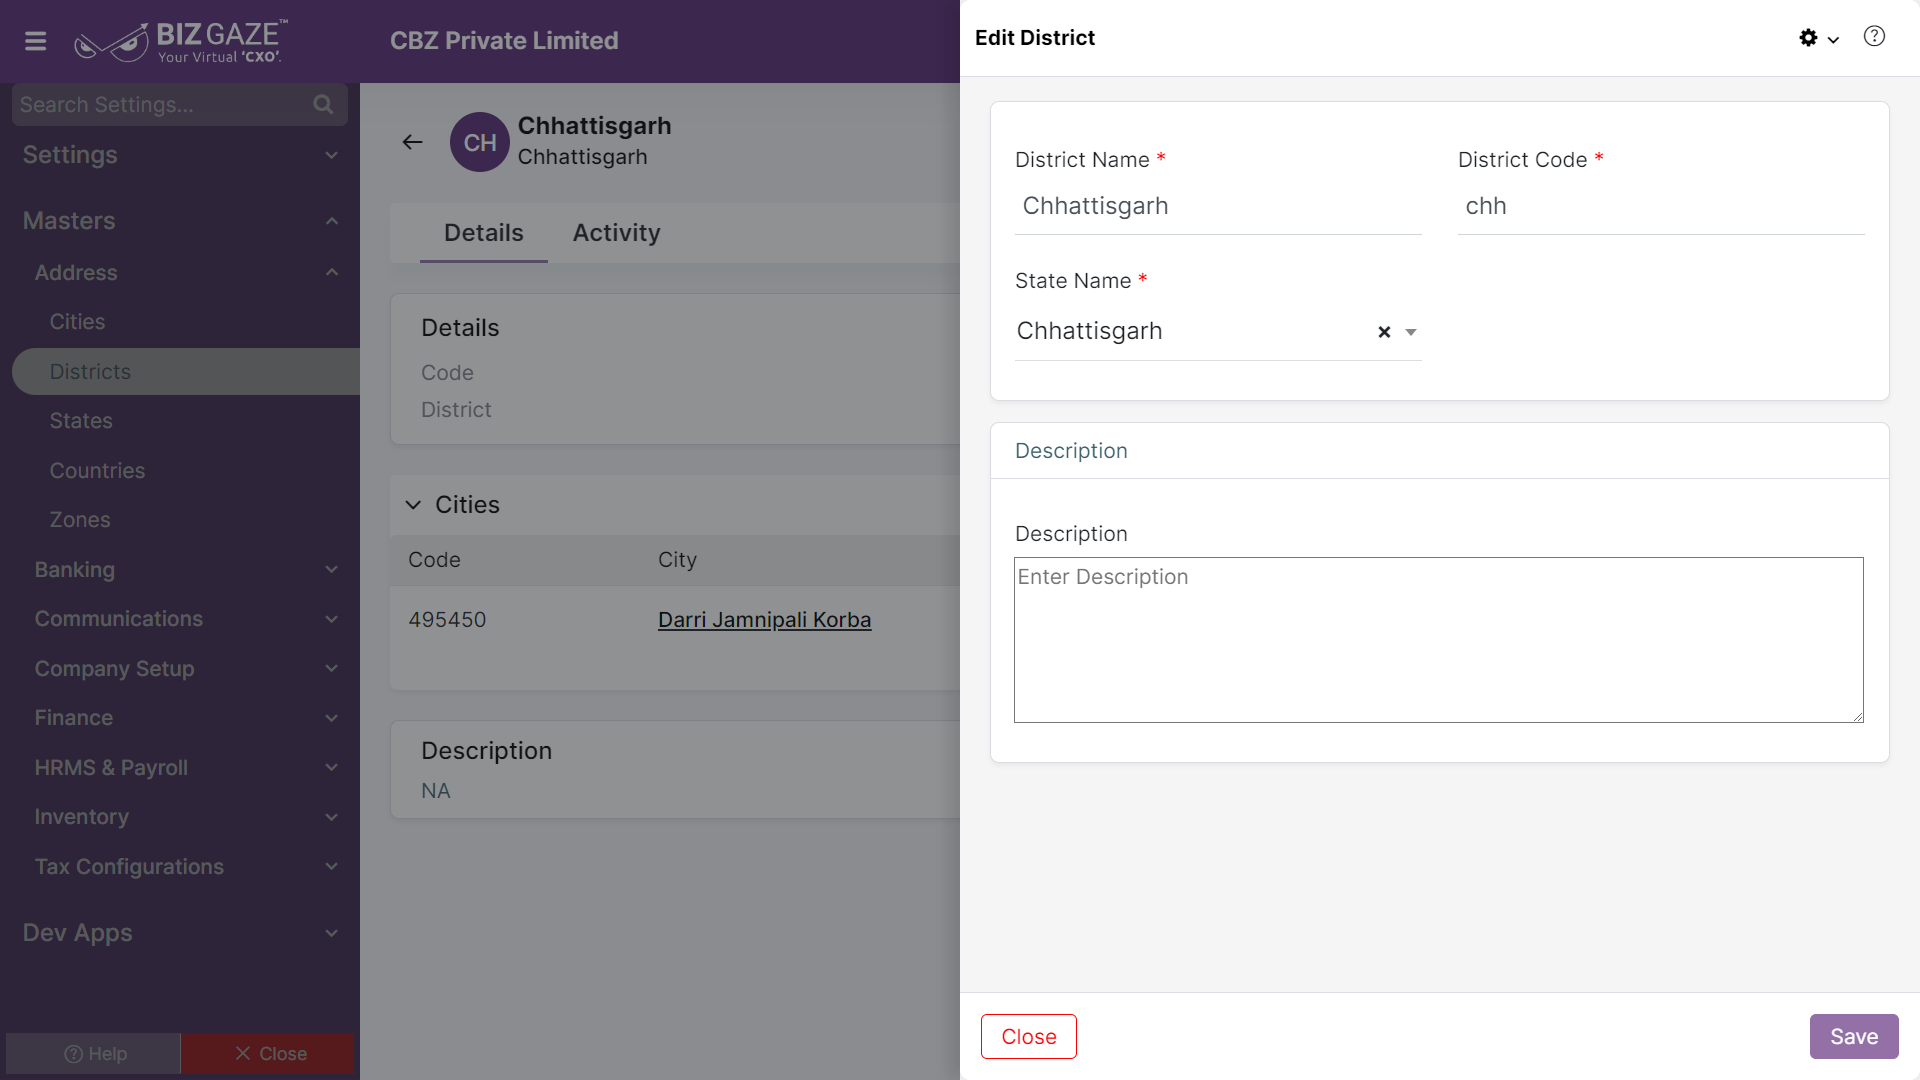Click the Finance menu item
This screenshot has width=1920, height=1080.
tap(74, 718)
